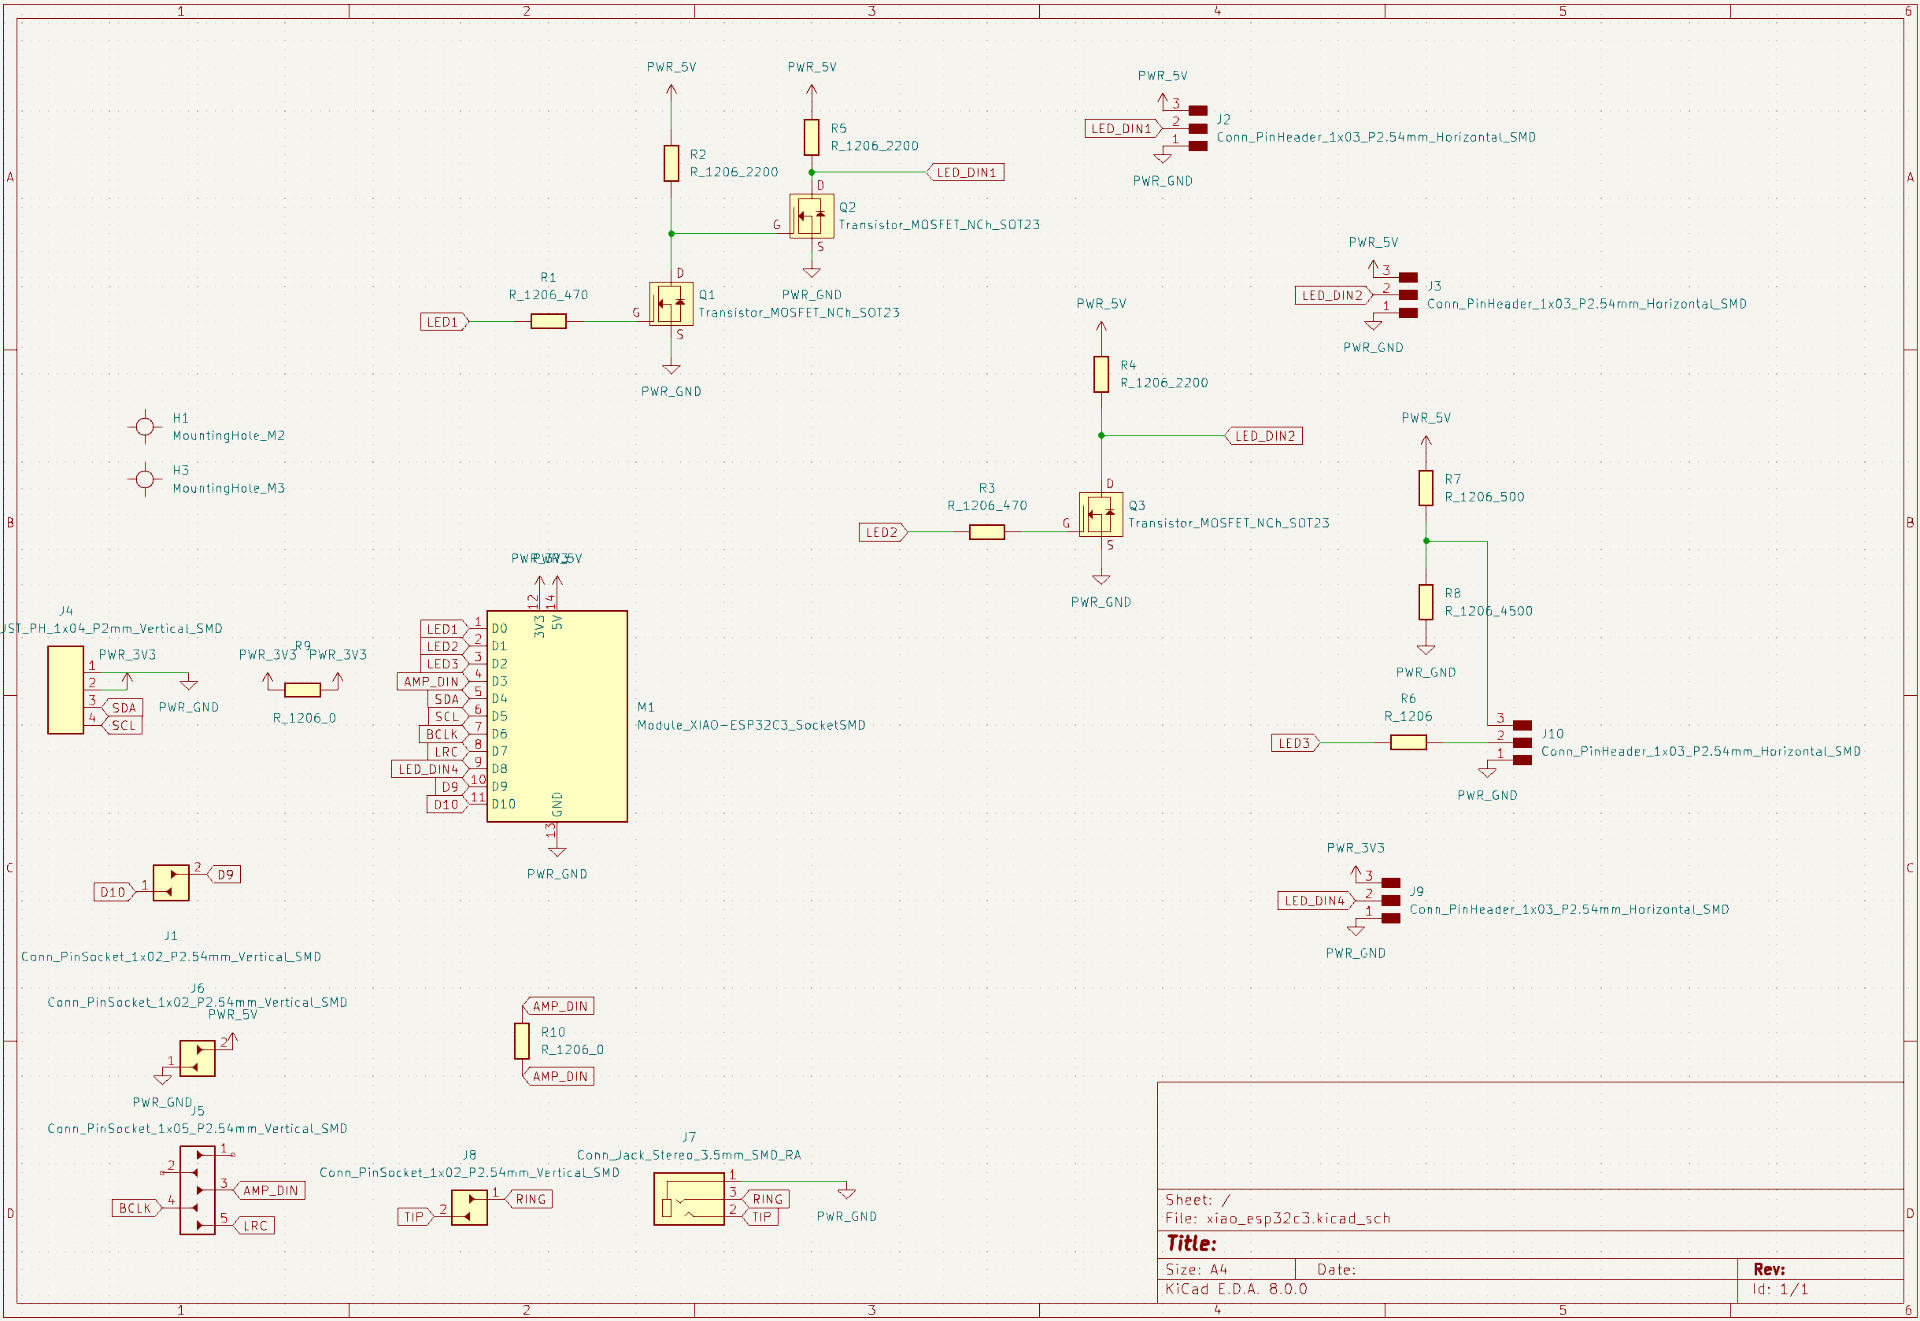Select the RING label on J8 connector

(x=530, y=1199)
